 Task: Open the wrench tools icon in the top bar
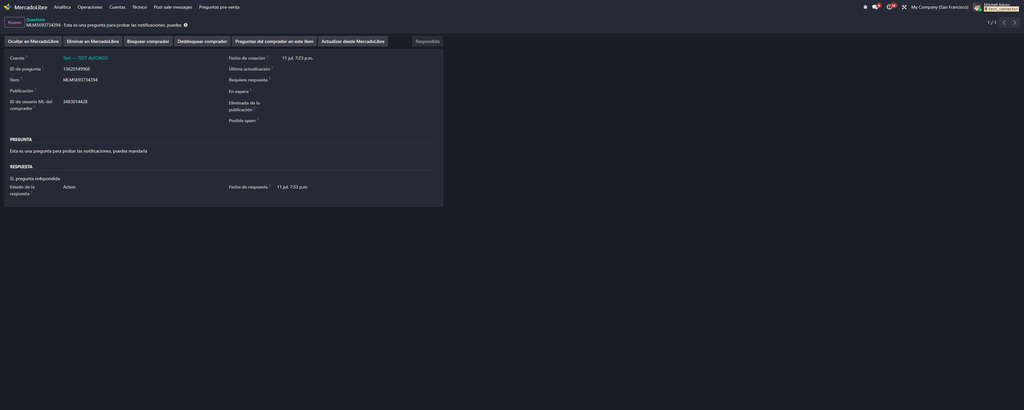coord(904,7)
